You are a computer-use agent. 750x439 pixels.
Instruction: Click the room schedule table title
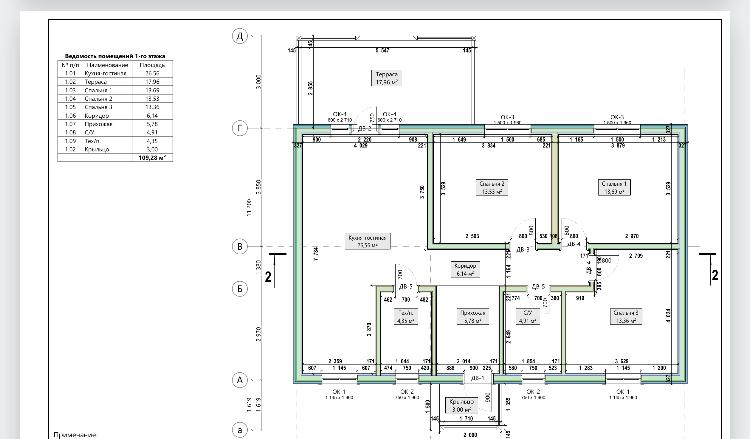tap(115, 56)
